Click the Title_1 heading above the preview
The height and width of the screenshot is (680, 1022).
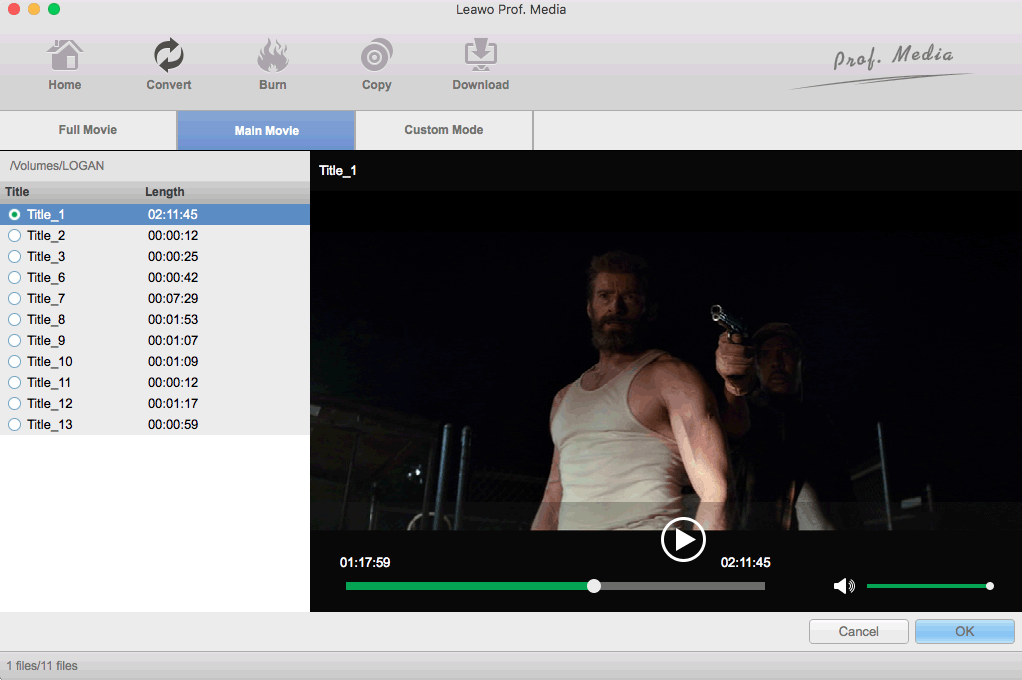tap(338, 171)
